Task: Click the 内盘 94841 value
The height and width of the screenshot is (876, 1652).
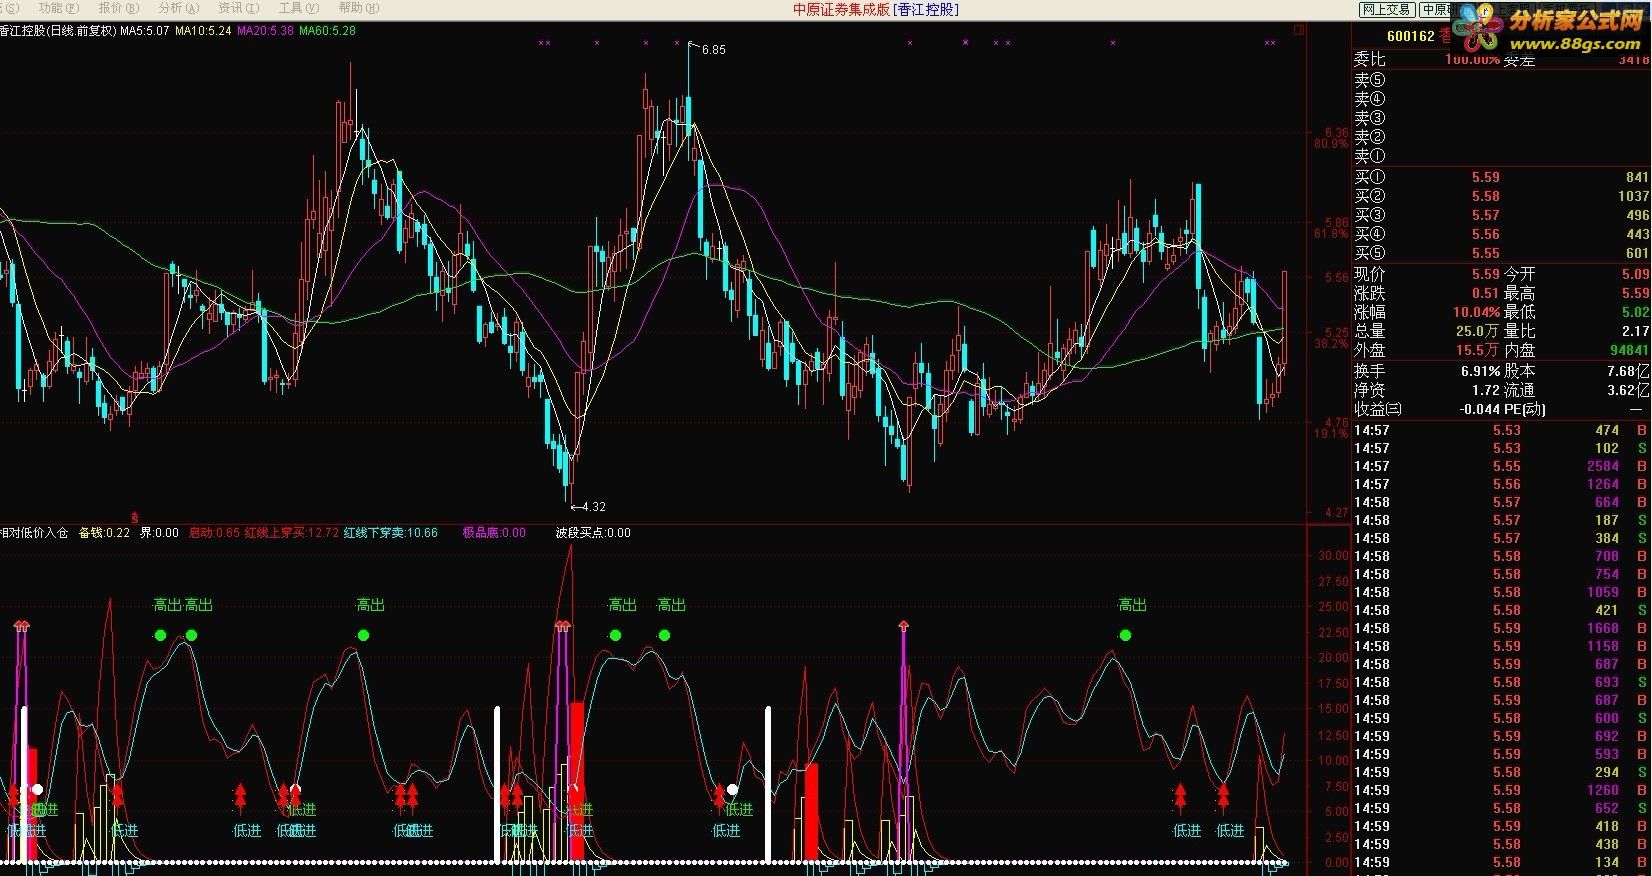Action: click(x=1629, y=350)
